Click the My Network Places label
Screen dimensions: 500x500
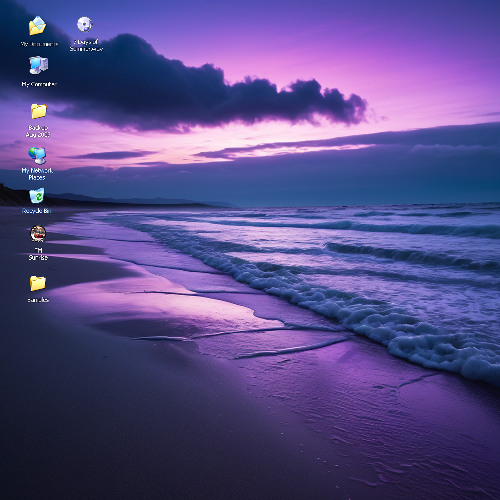37,174
